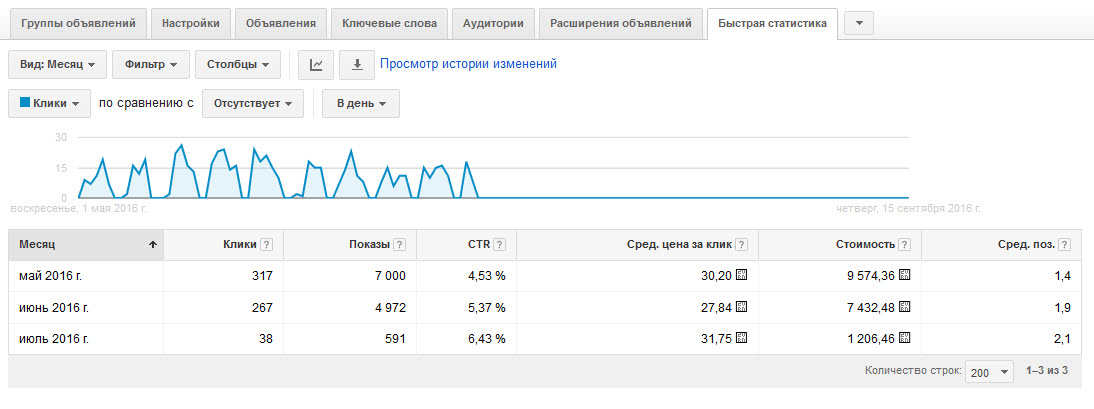Click currency icon next to 7 432,48

click(905, 306)
